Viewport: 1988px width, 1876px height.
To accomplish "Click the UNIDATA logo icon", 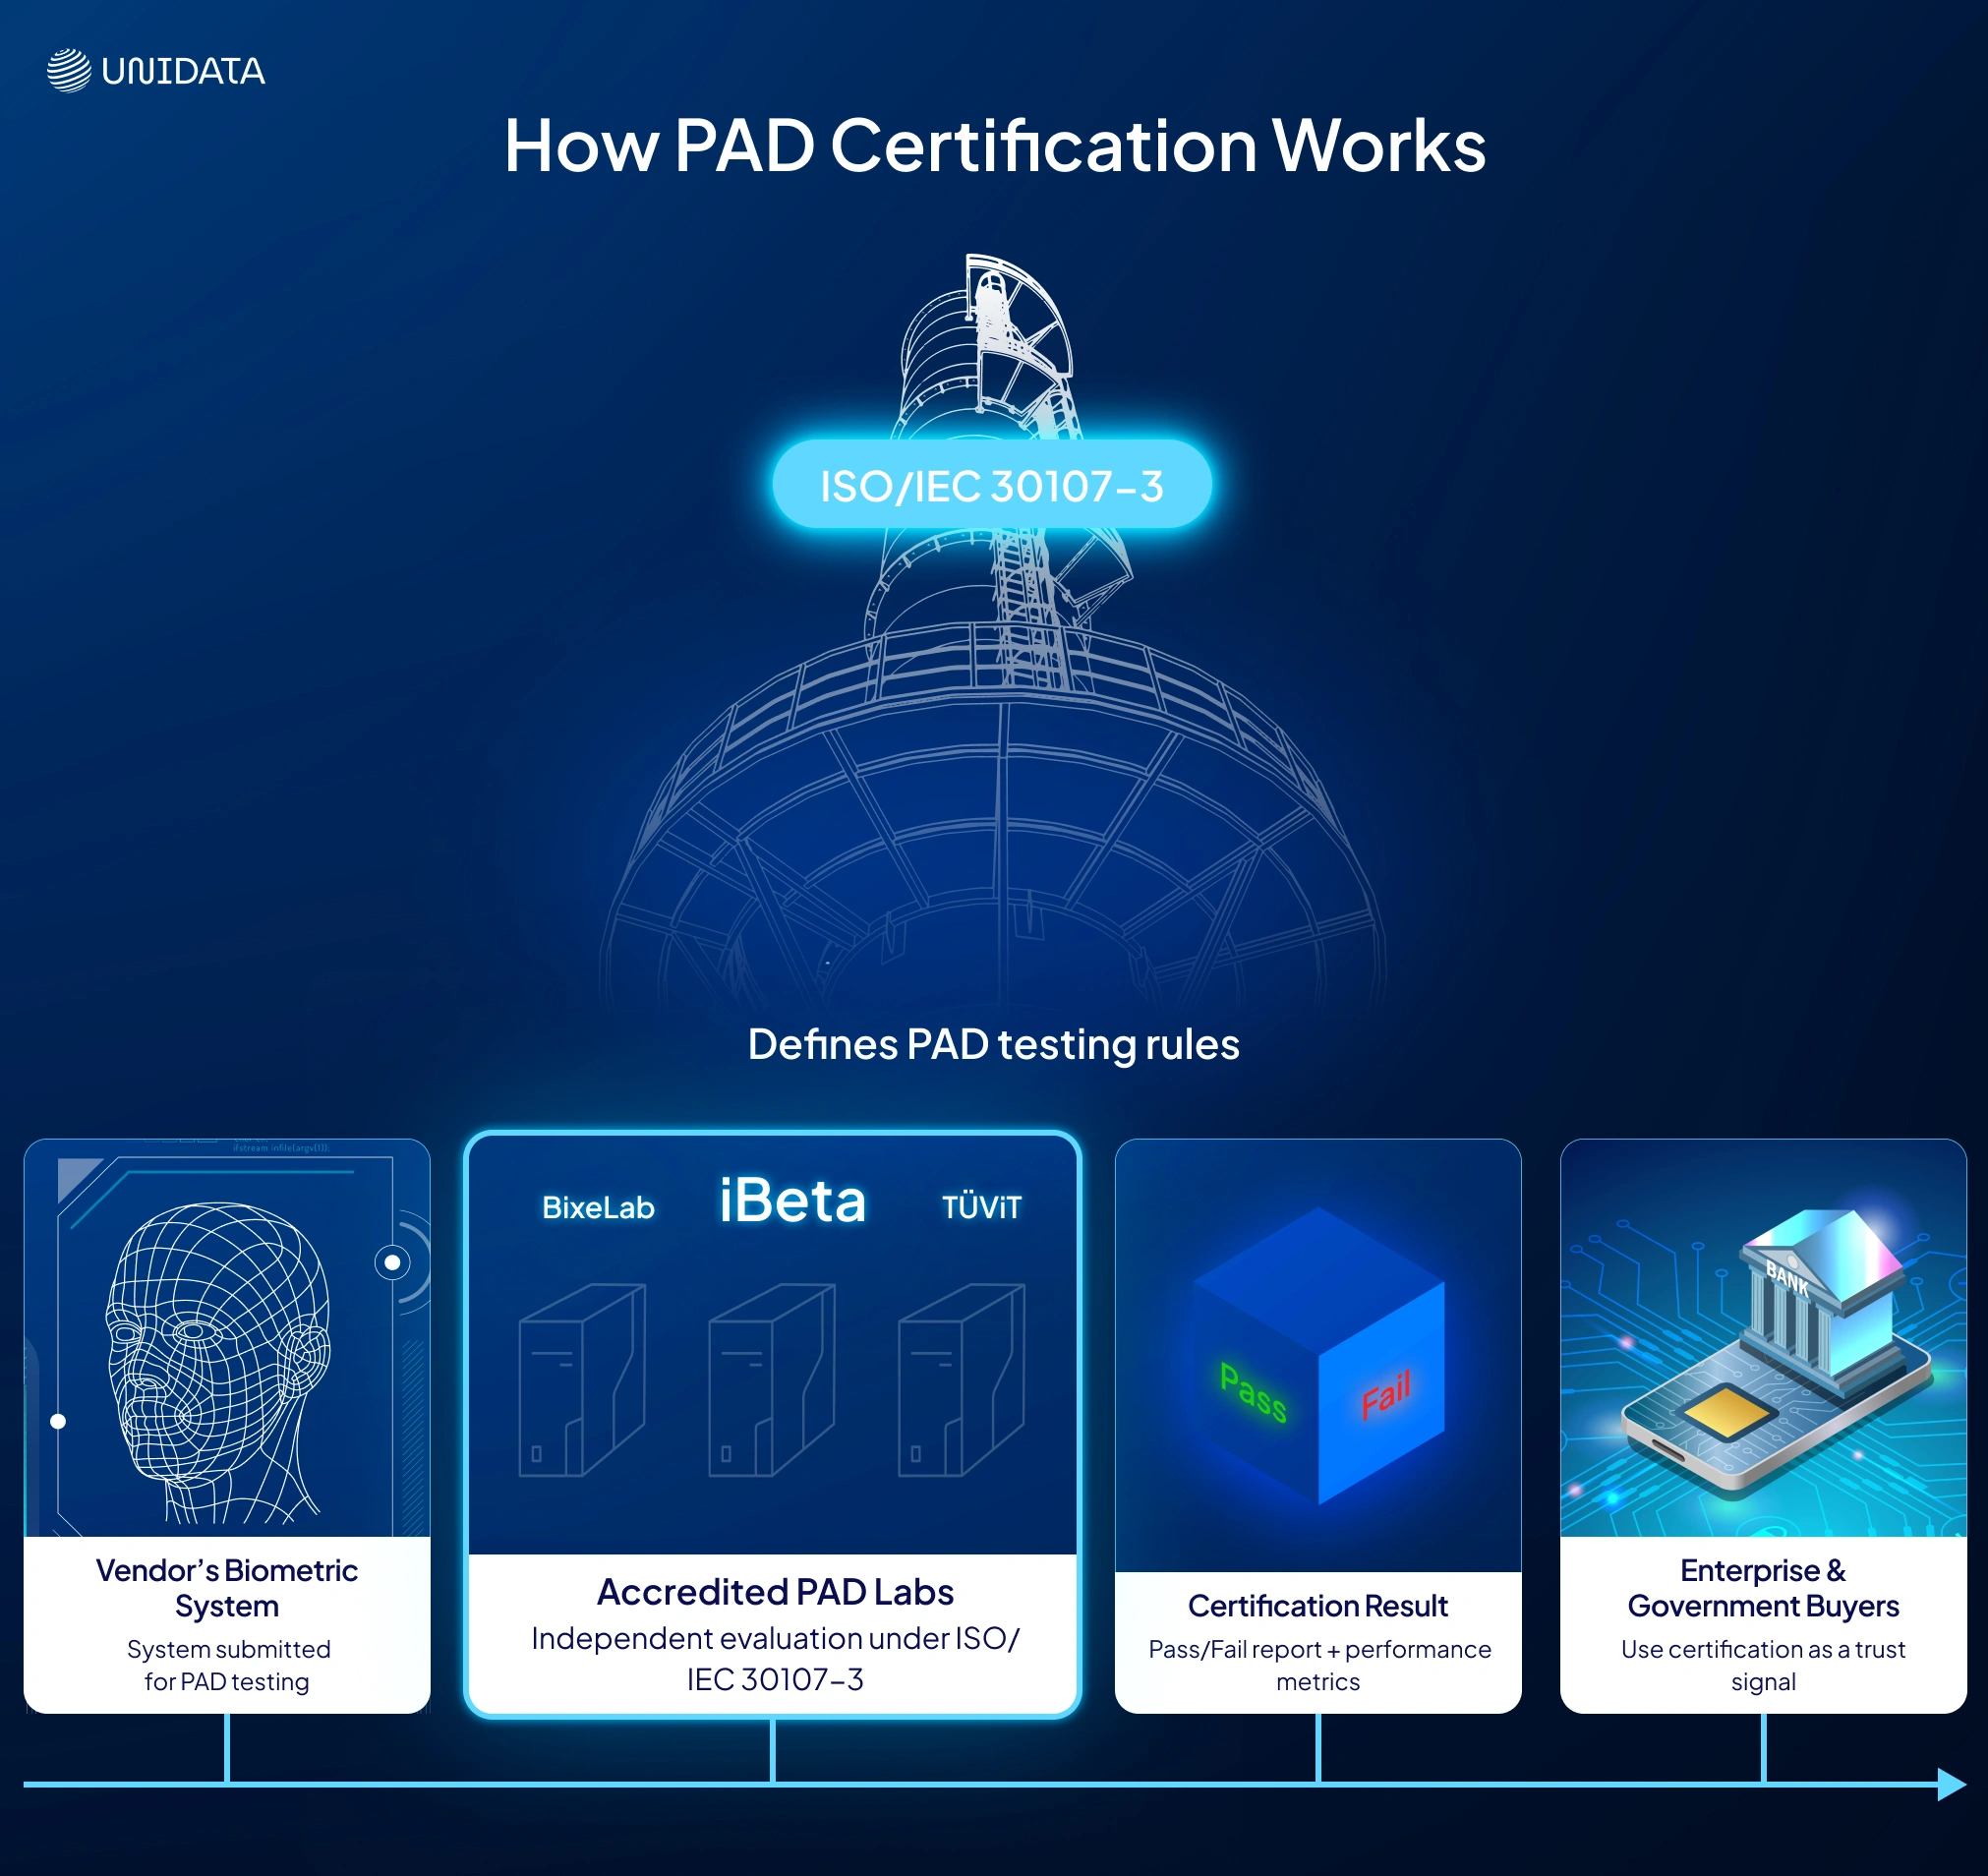I will pyautogui.click(x=68, y=68).
